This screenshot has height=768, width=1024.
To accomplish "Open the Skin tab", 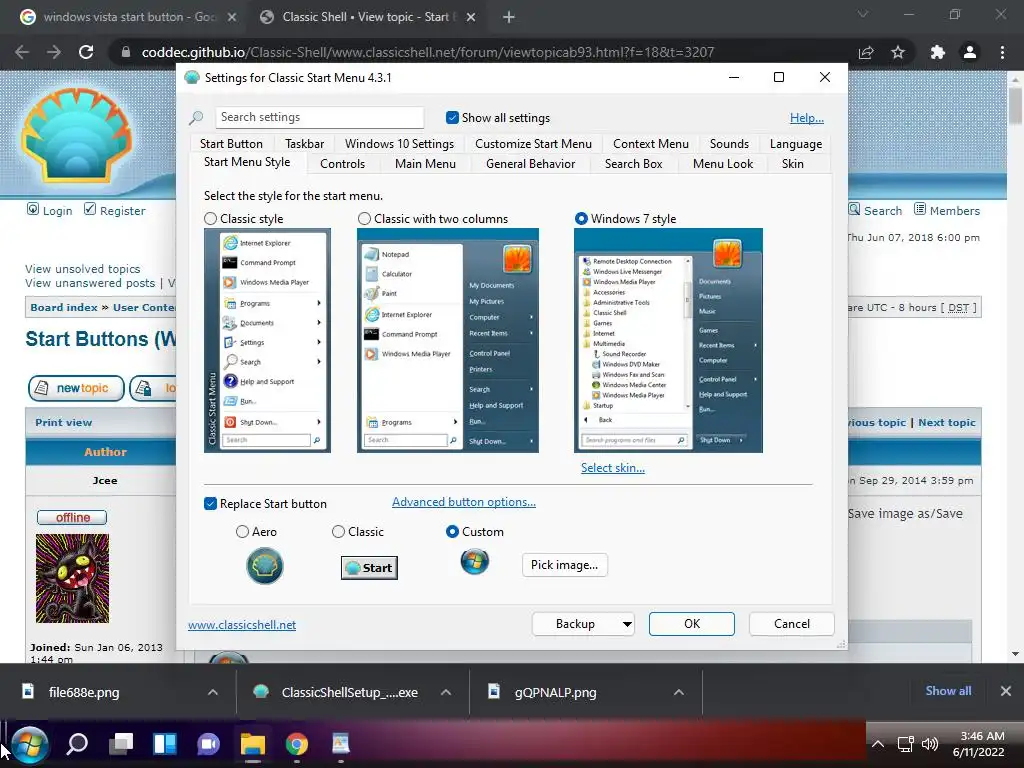I will click(793, 164).
